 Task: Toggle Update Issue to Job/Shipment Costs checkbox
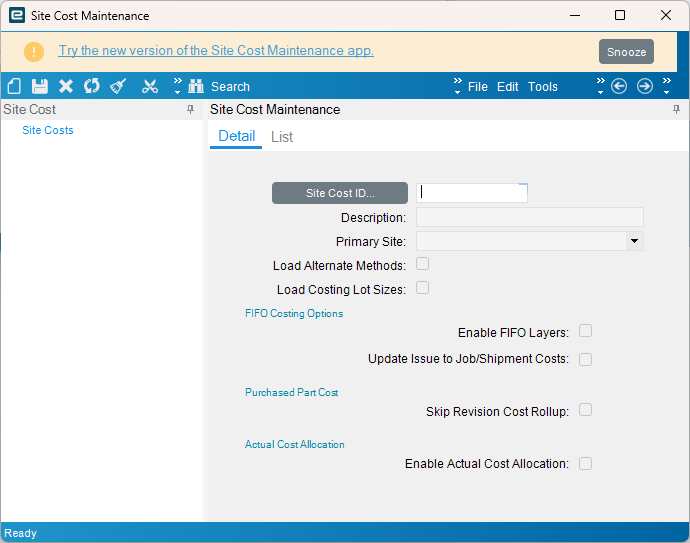[585, 359]
